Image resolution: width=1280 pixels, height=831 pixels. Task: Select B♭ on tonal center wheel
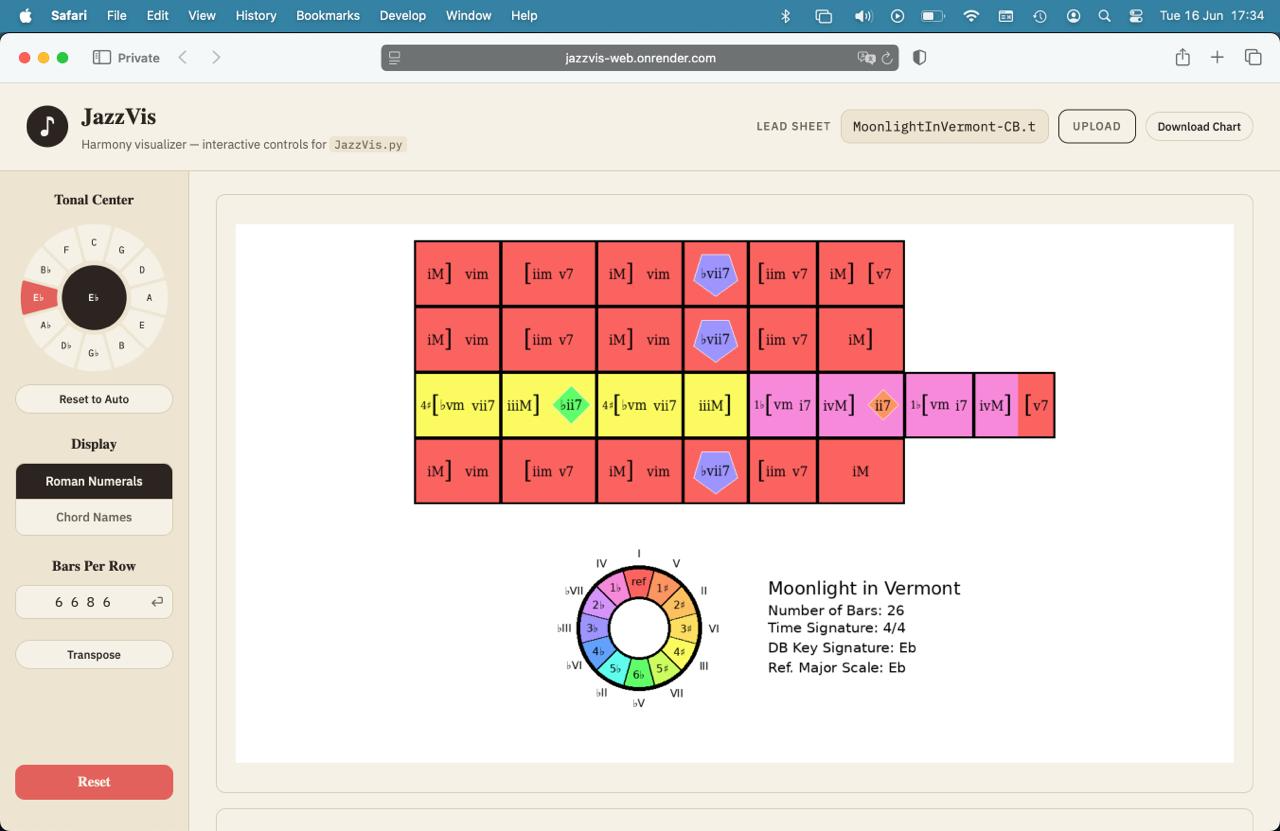[x=46, y=270]
